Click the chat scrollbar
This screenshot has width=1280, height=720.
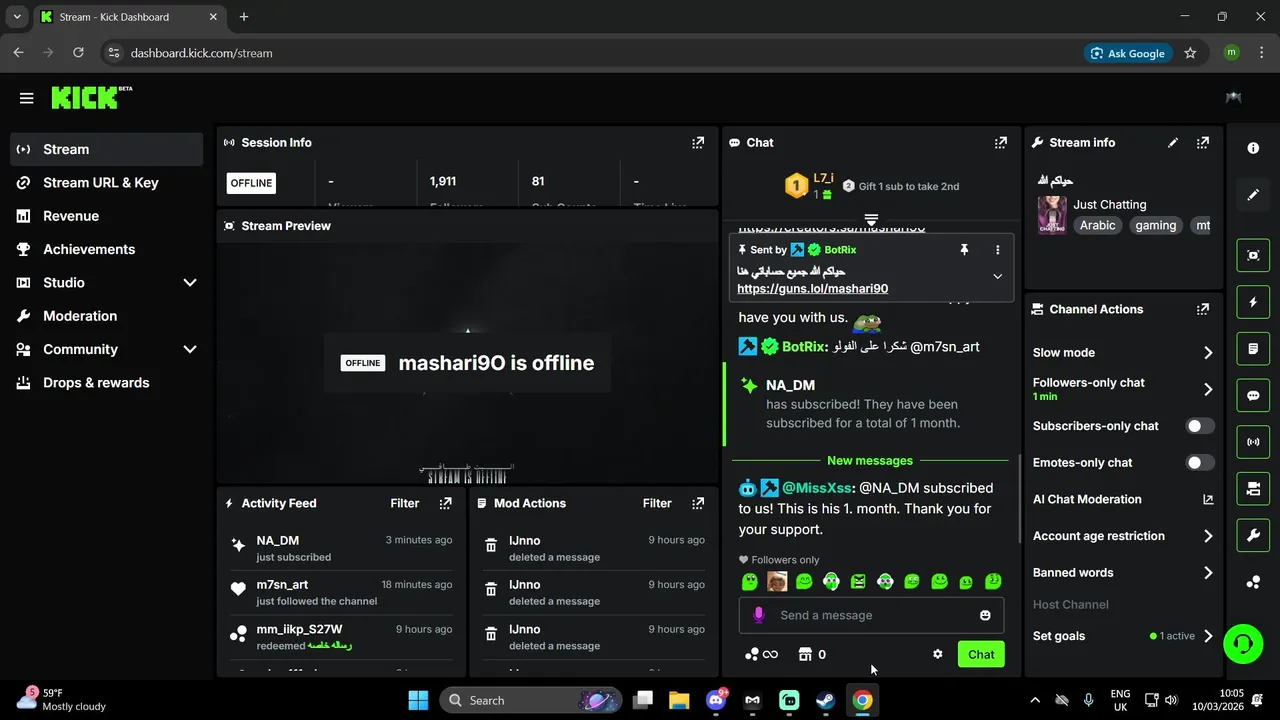(1019, 498)
